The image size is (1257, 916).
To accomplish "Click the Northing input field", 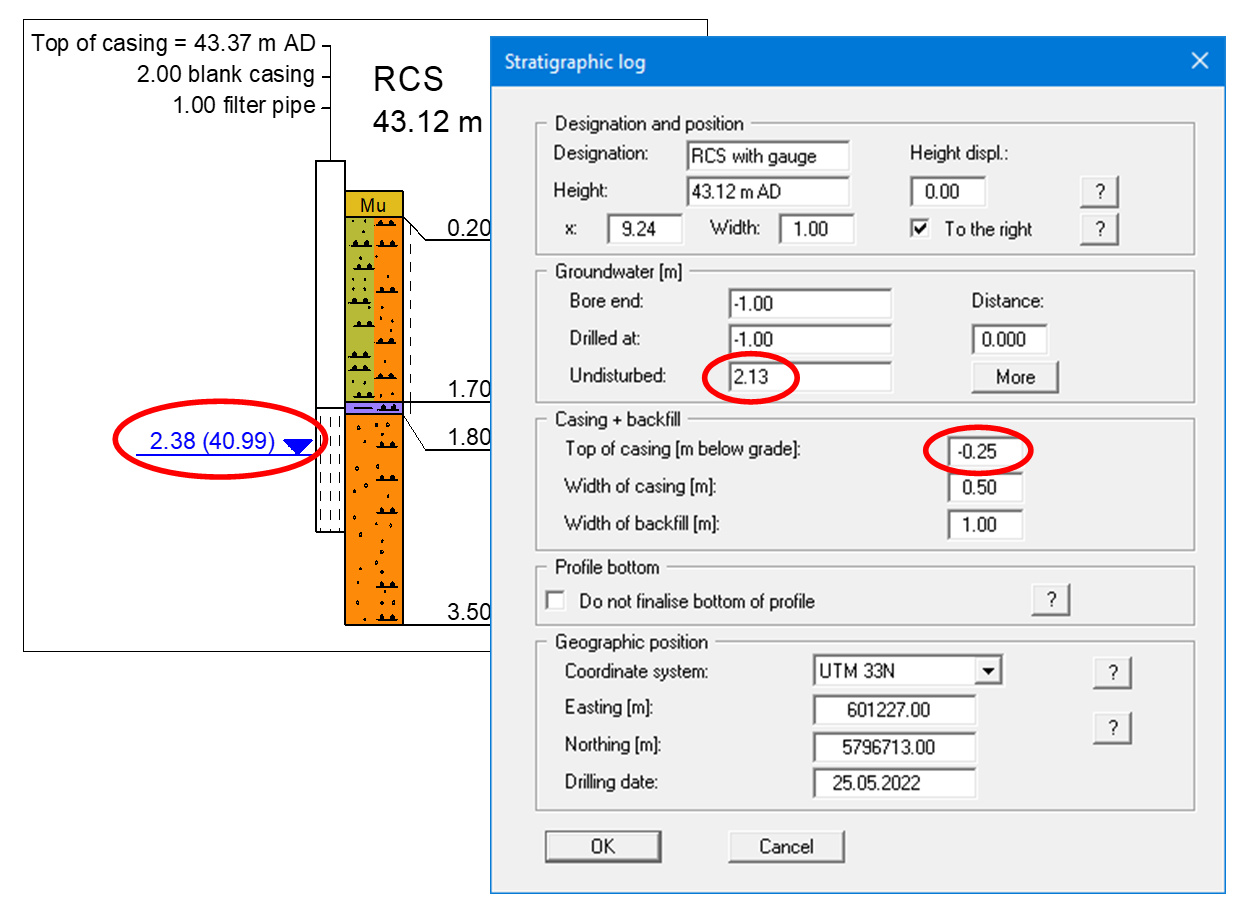I will (894, 747).
